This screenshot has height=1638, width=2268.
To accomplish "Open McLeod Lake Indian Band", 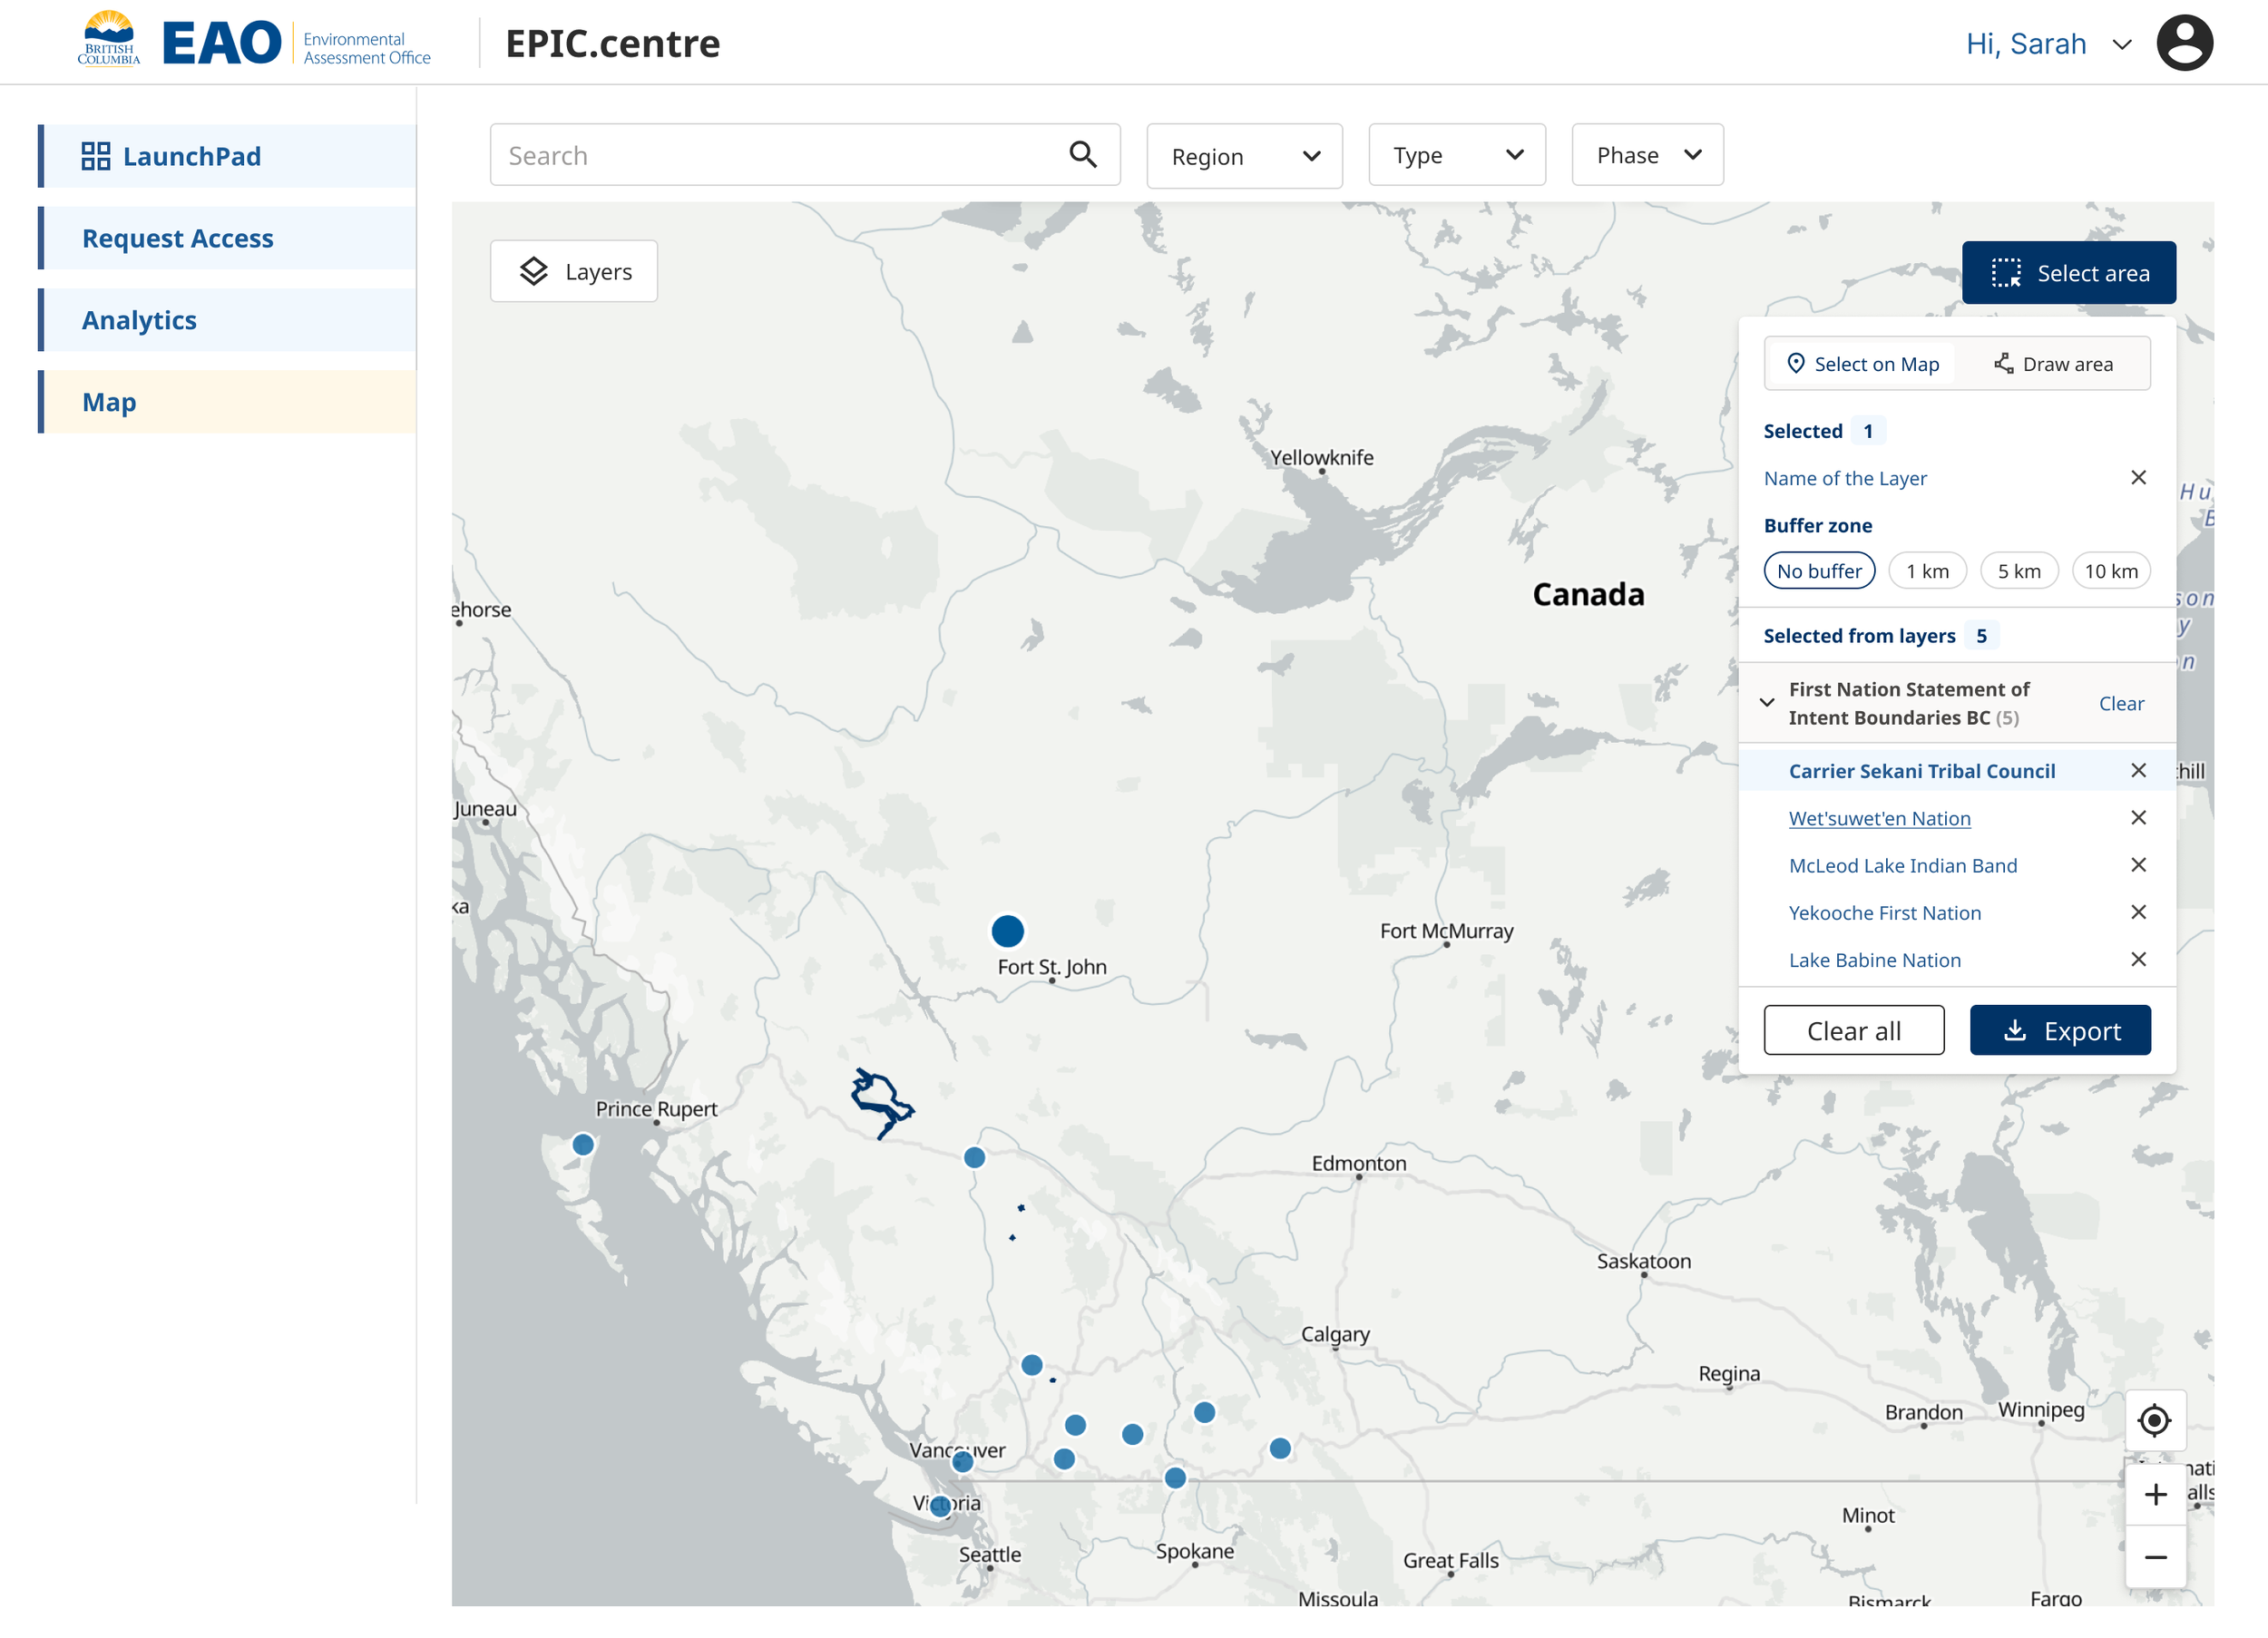I will pos(1902,865).
